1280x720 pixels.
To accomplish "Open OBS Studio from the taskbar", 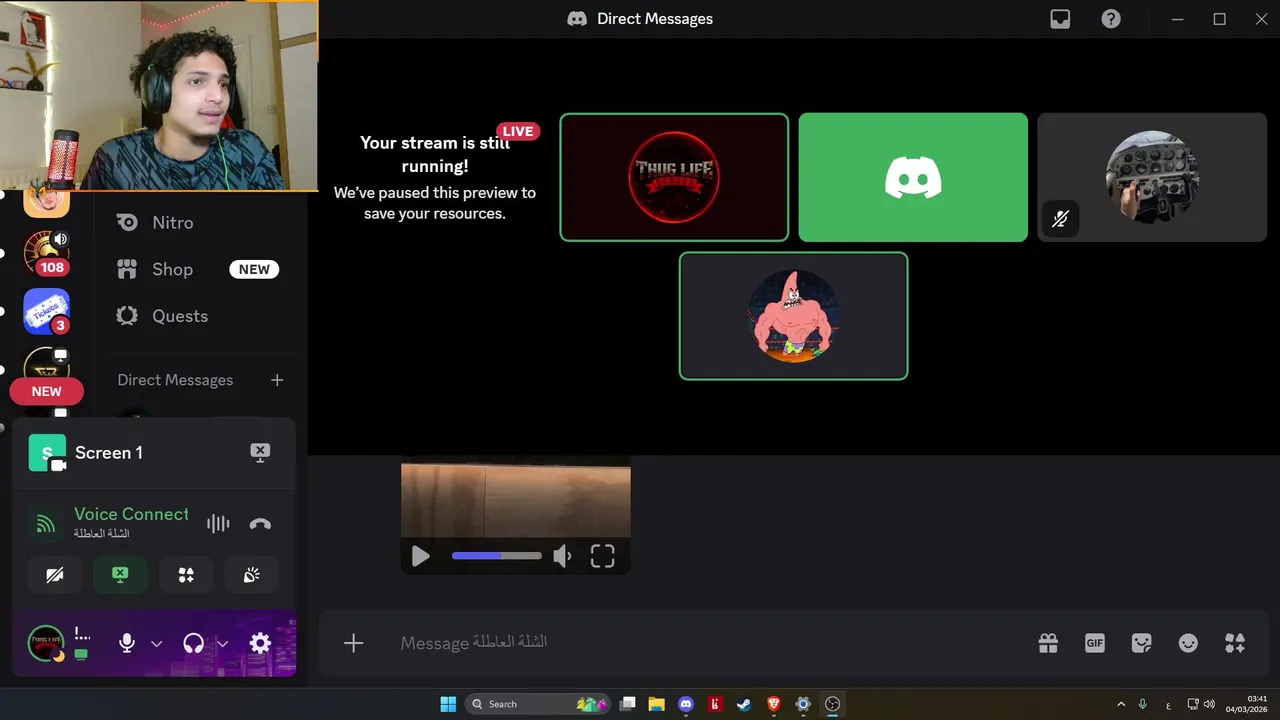I will point(832,704).
